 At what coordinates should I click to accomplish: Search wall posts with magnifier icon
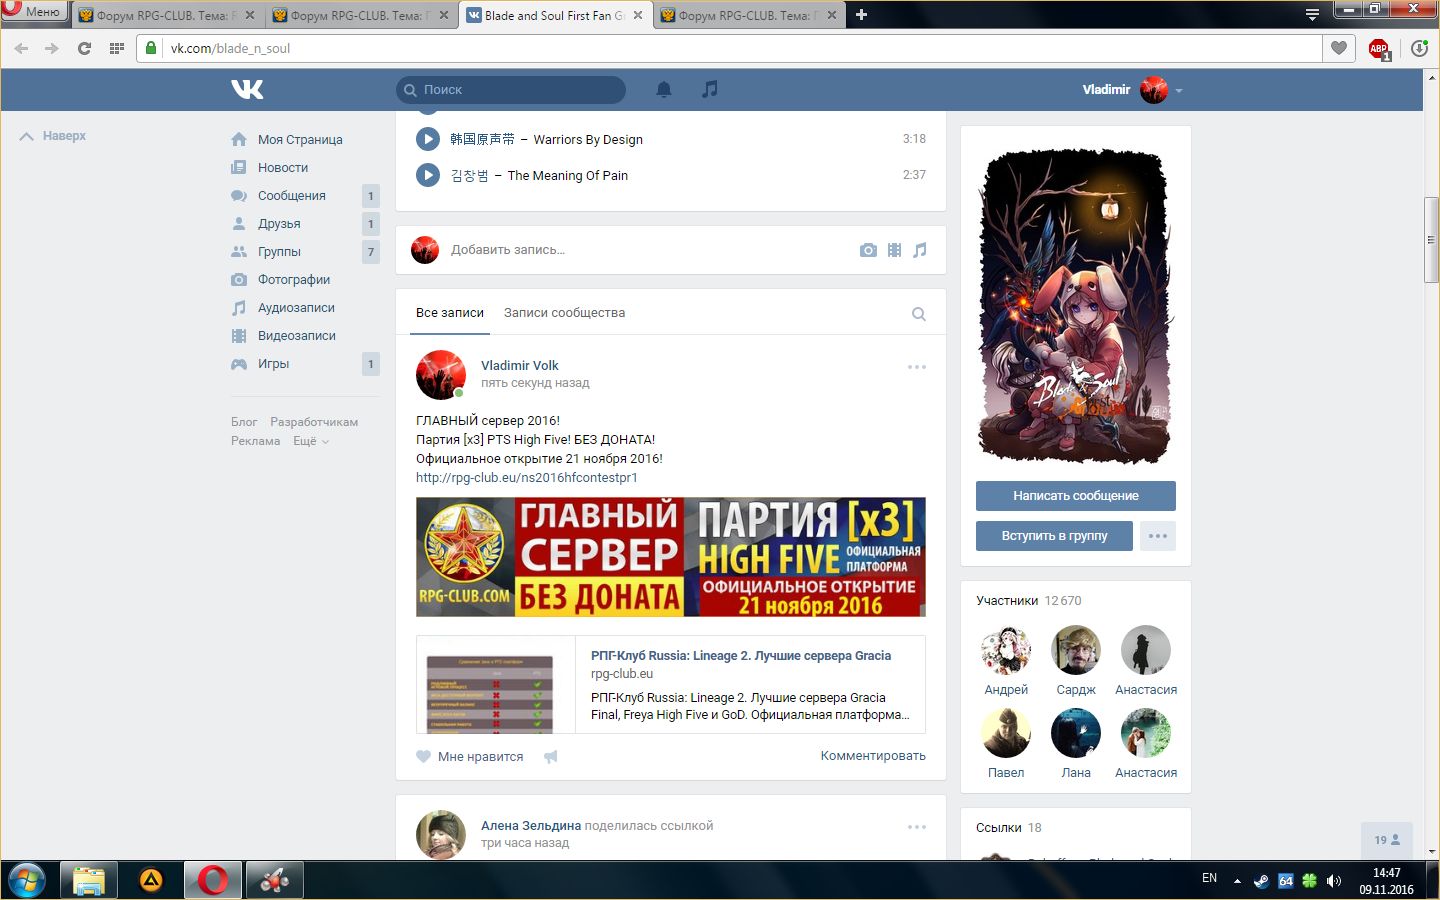[x=918, y=314]
